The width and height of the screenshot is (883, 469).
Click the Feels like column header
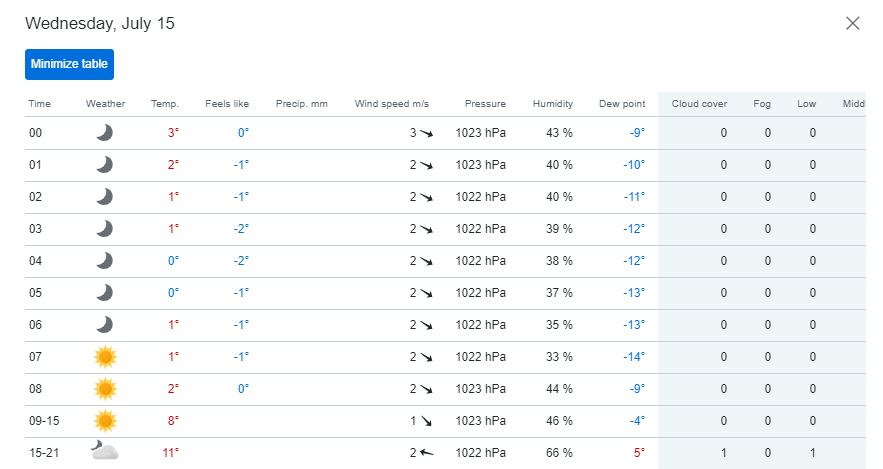click(x=227, y=104)
